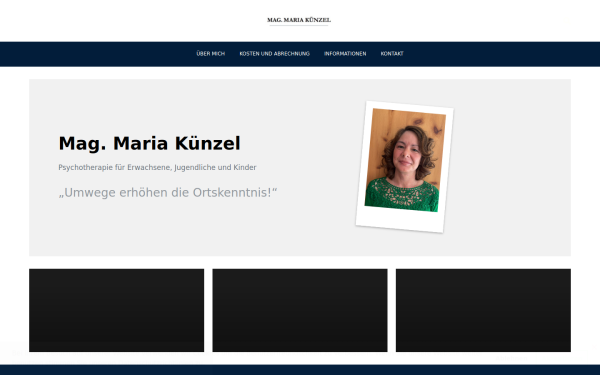Screen dimensions: 600x375
Task: Open the first dark tile in the row below the banner
Action: [x=116, y=310]
